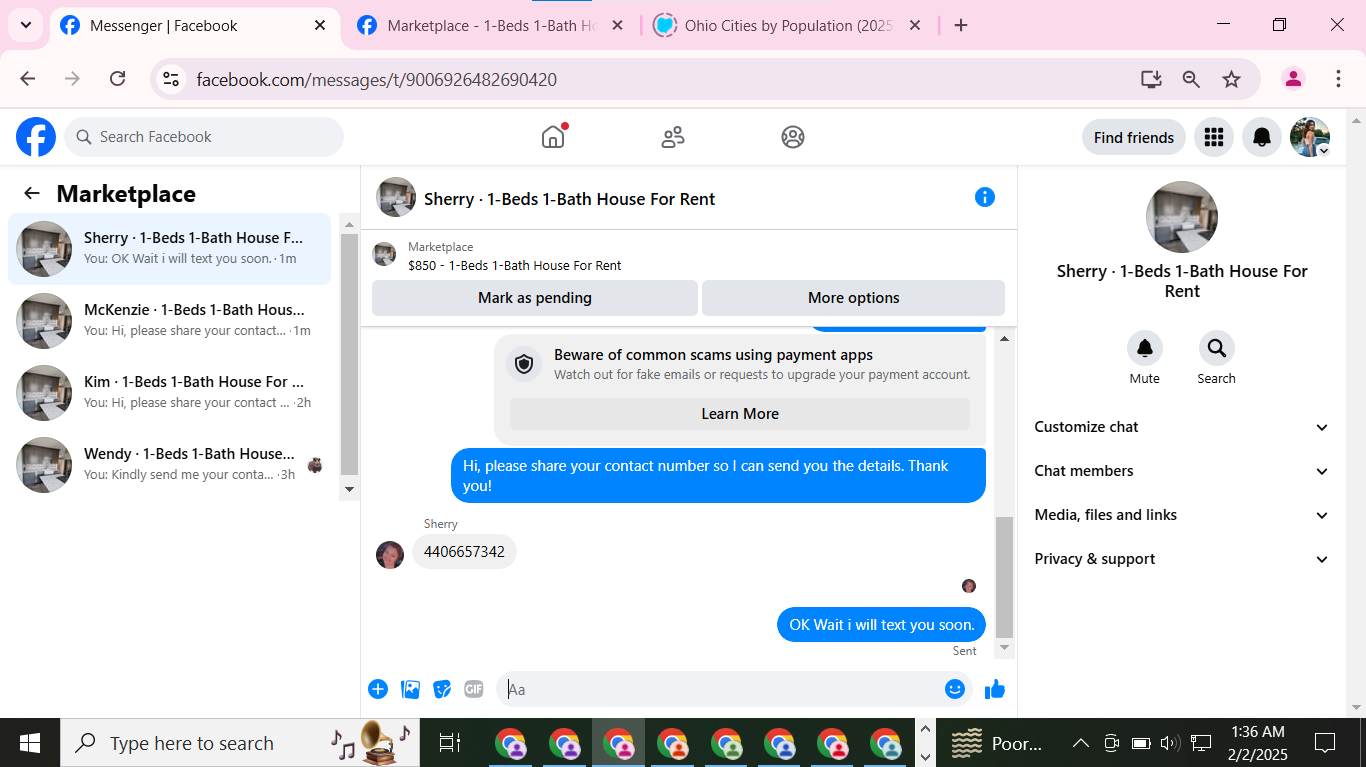Screen dimensions: 1366x767
Task: Open the Sherry conversation in the list
Action: 170,249
